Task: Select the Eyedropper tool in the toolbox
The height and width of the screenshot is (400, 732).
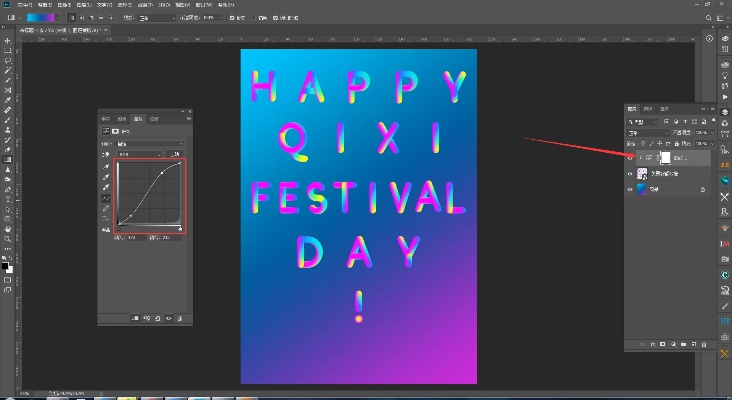Action: coord(7,100)
